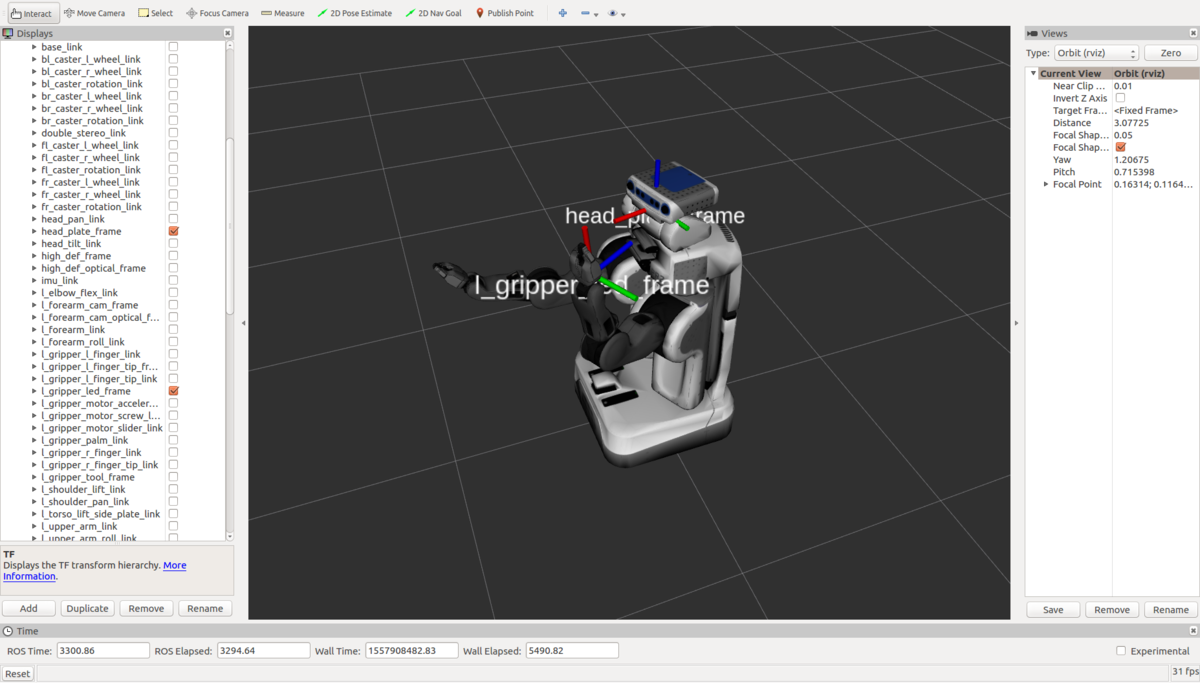The image size is (1200, 683).
Task: Enable the imu_link frame checkbox
Action: point(173,280)
